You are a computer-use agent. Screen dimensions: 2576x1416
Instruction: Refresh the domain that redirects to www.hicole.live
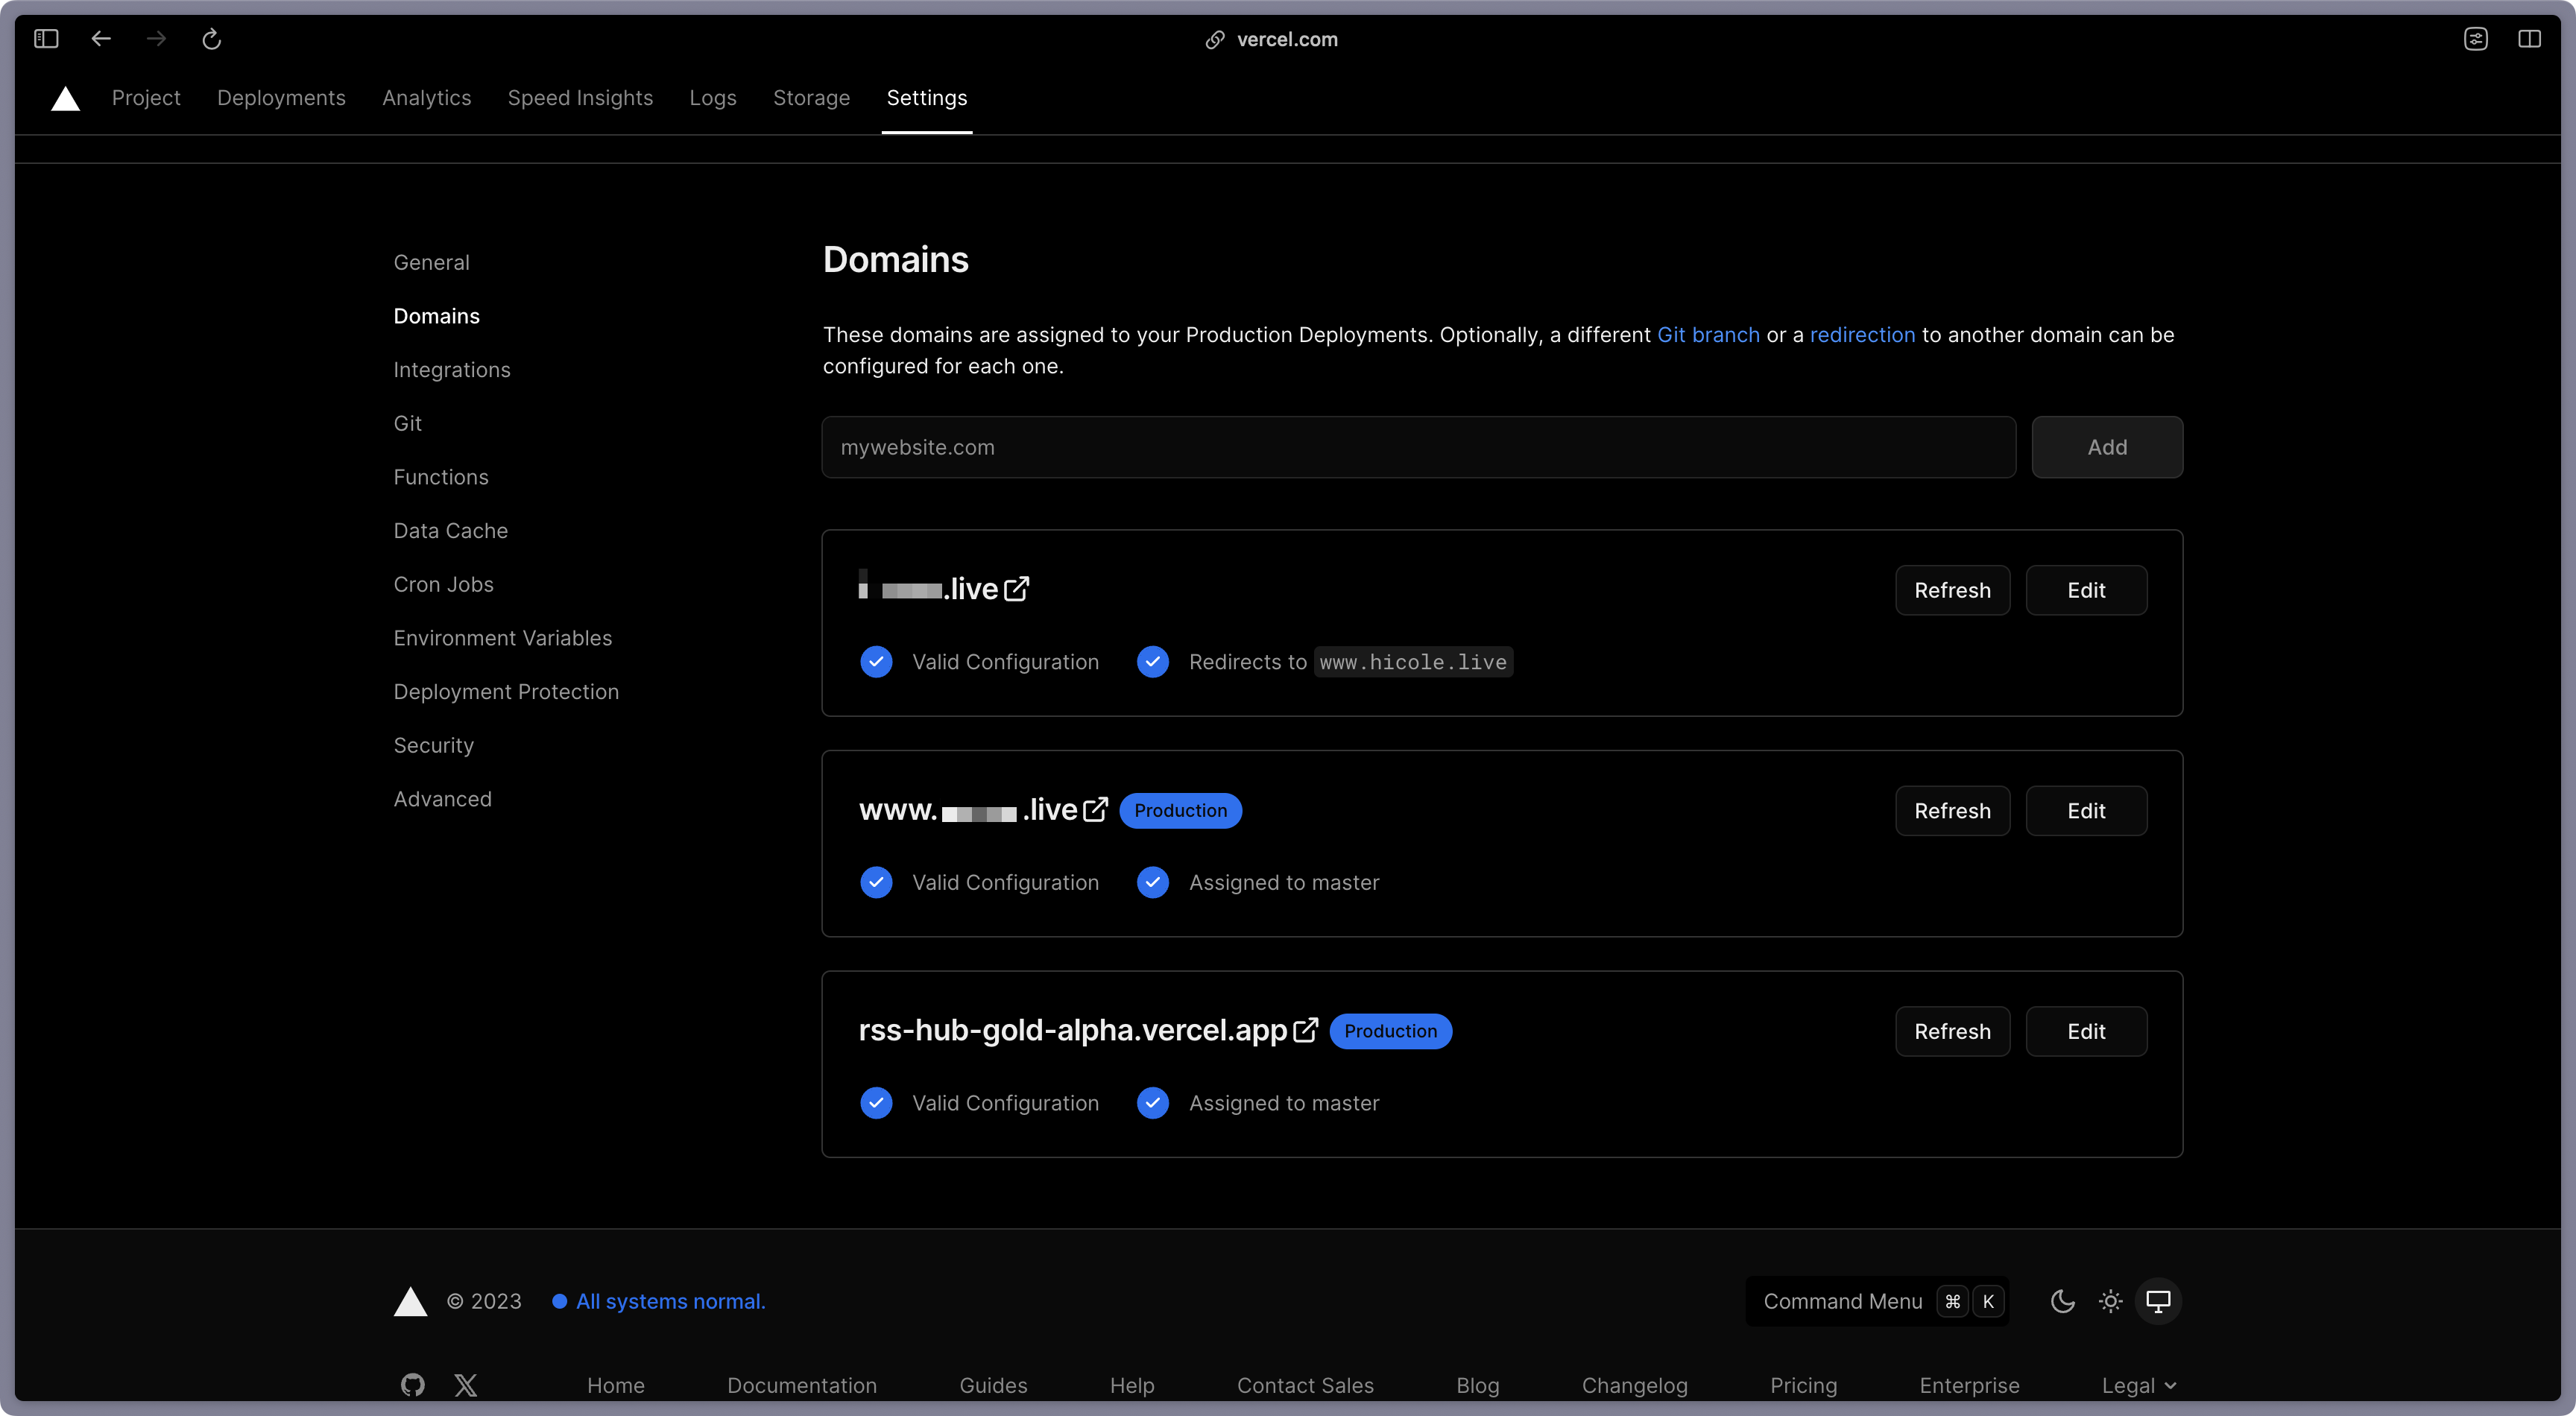tap(1953, 590)
